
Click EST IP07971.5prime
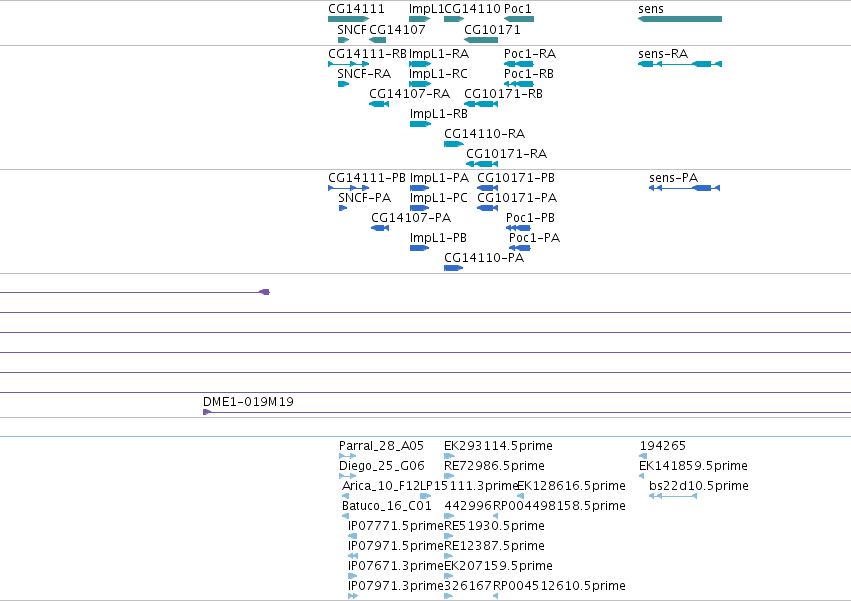click(x=353, y=557)
